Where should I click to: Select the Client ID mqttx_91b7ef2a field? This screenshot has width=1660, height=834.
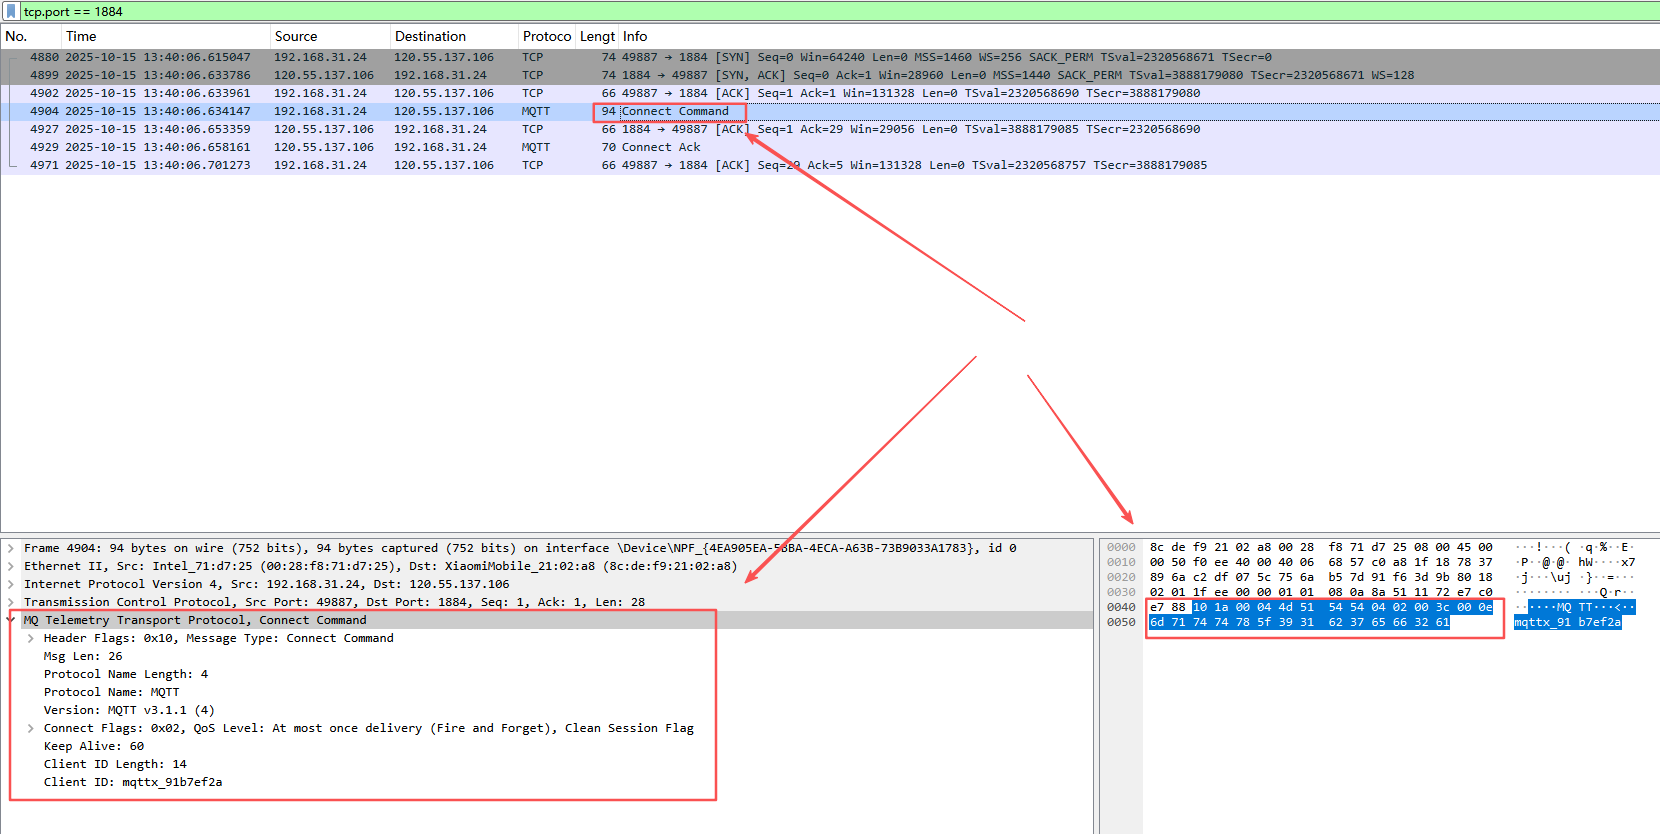[x=133, y=782]
